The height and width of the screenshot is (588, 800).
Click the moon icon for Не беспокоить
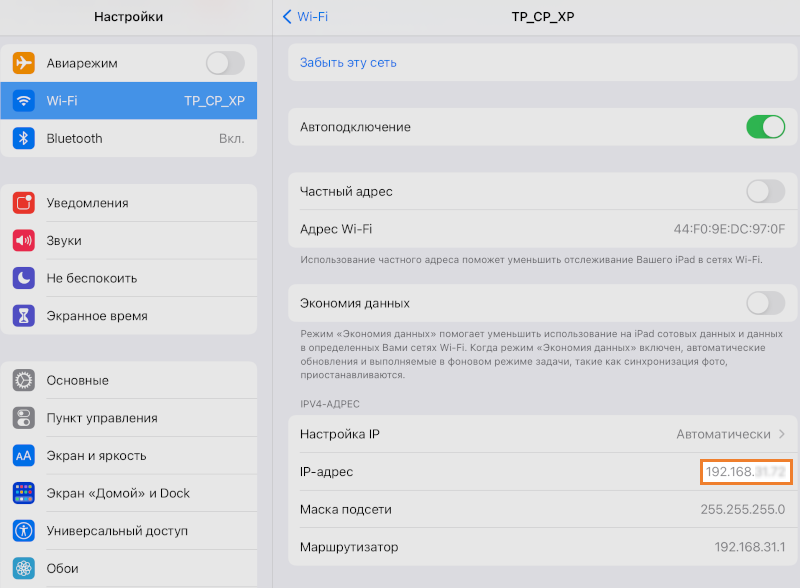pyautogui.click(x=24, y=278)
